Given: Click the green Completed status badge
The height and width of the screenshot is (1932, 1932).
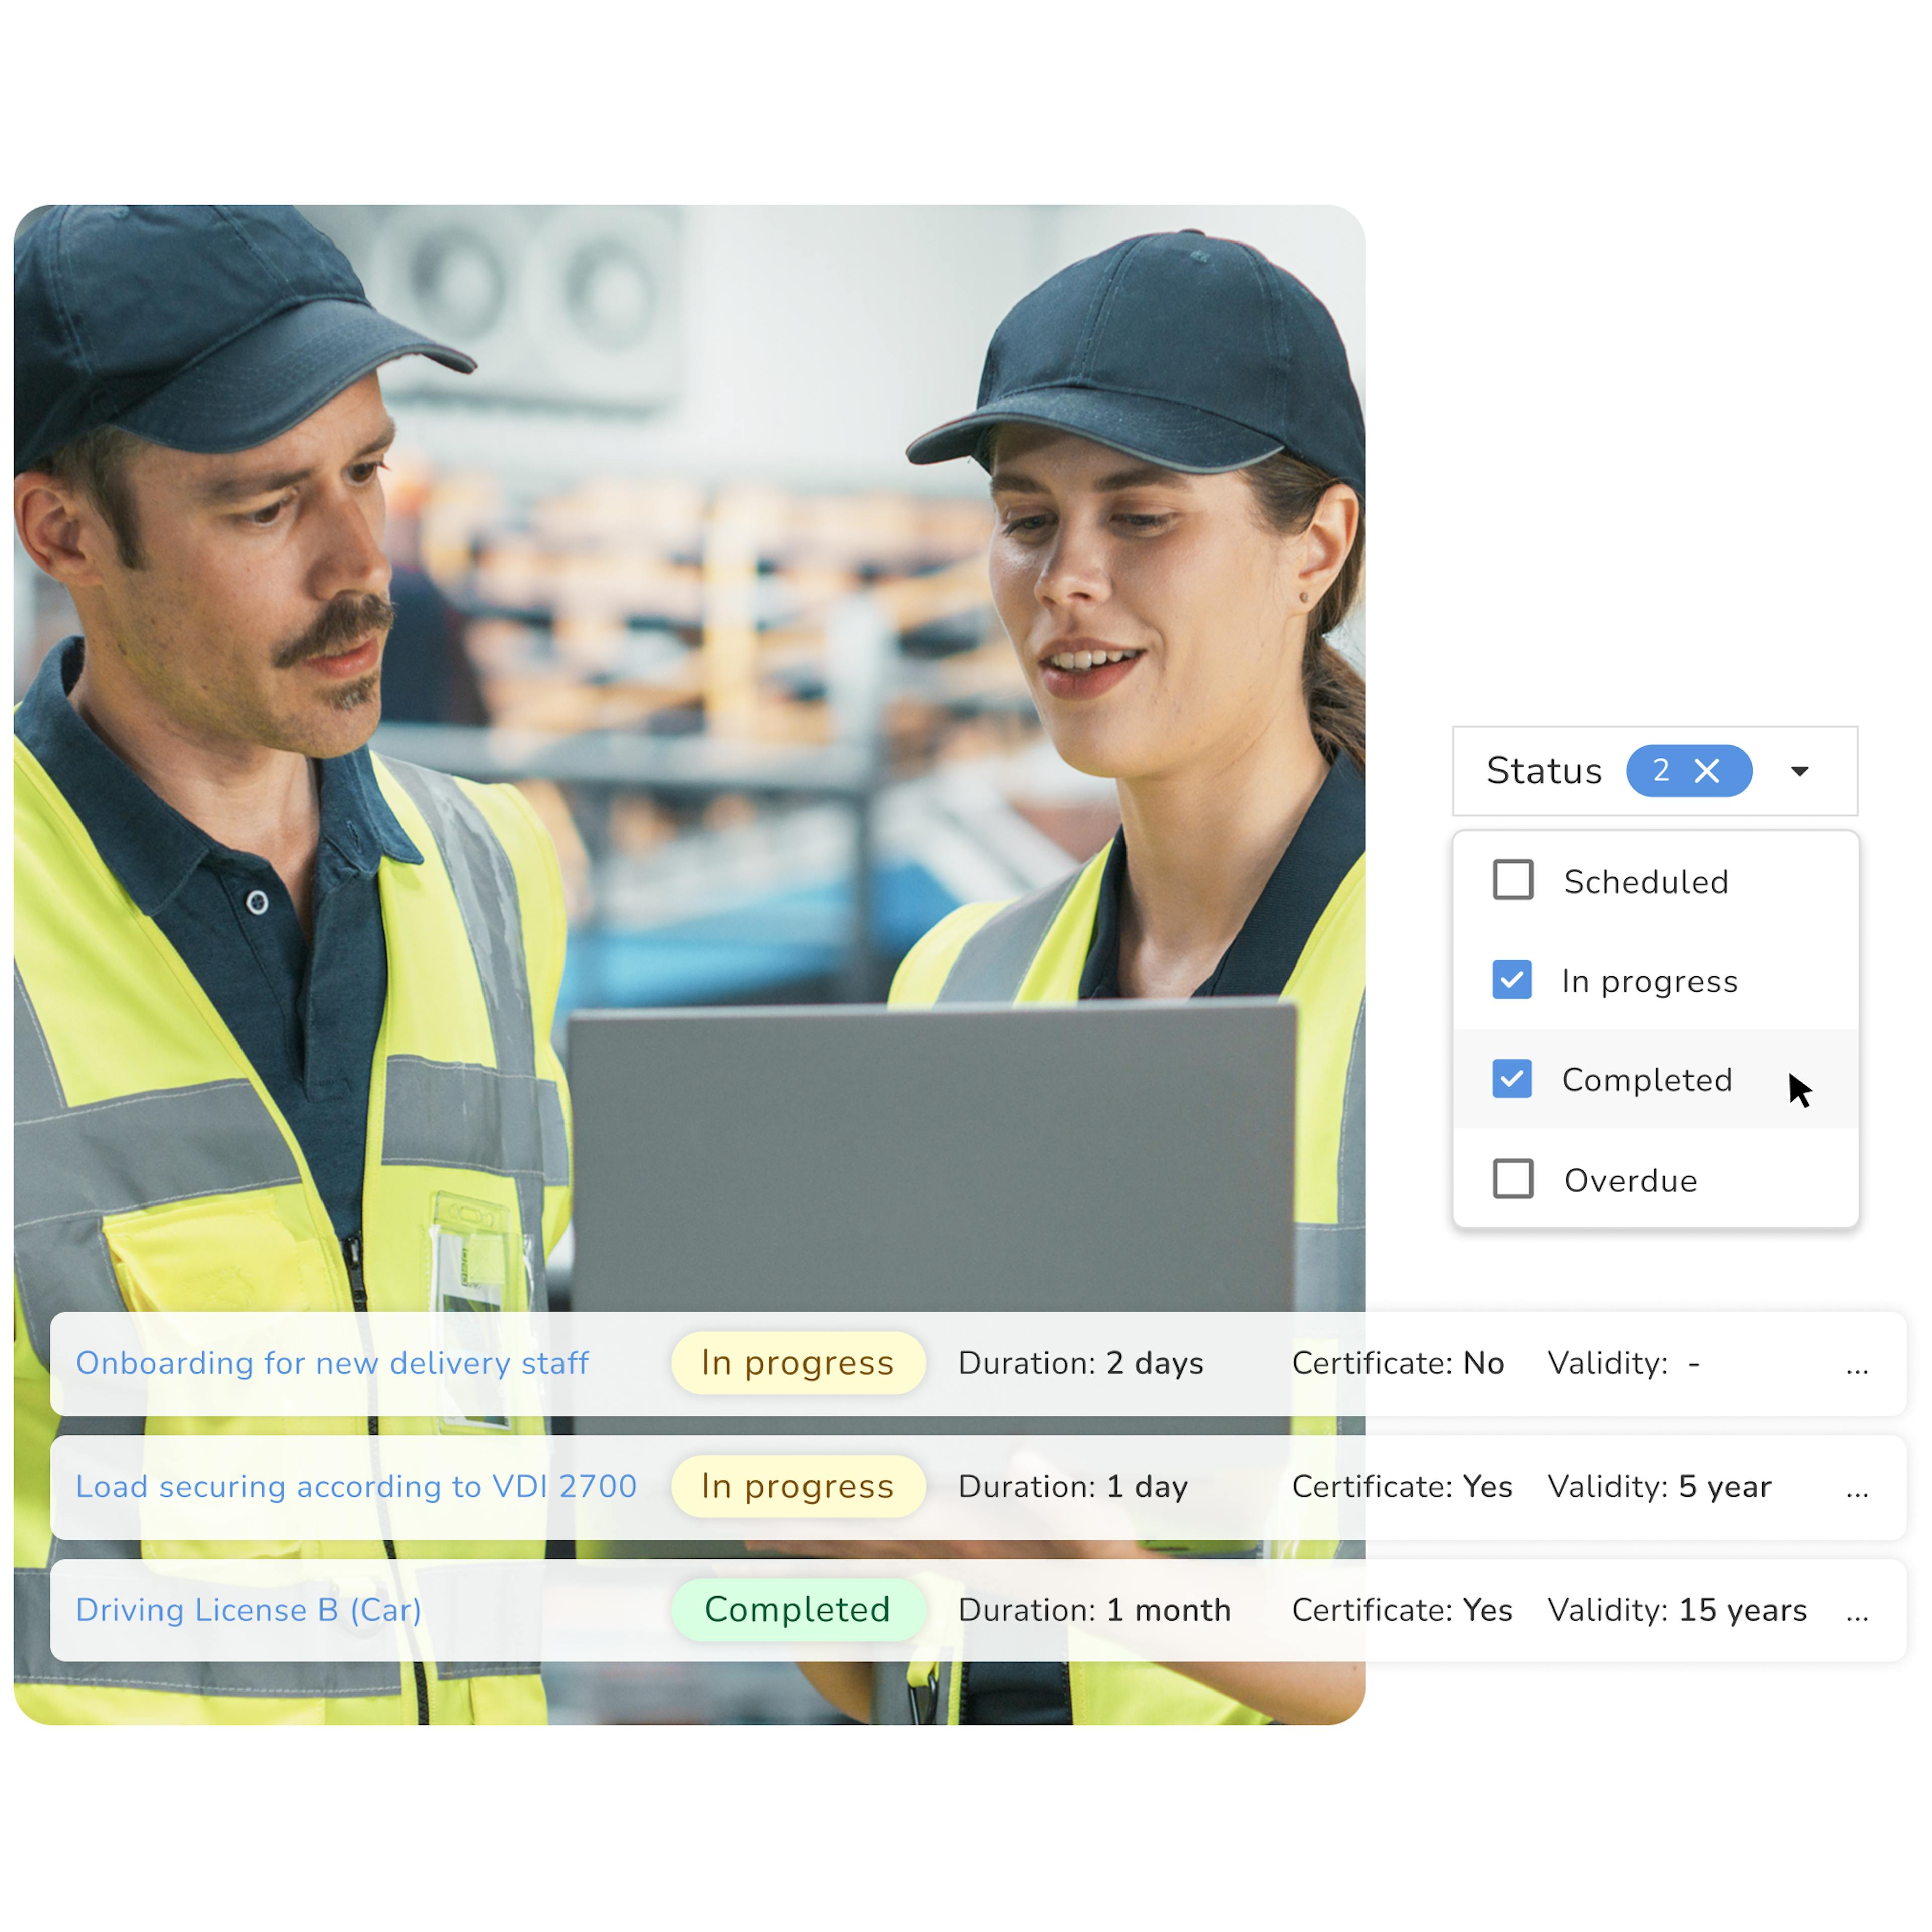Looking at the screenshot, I should point(797,1610).
